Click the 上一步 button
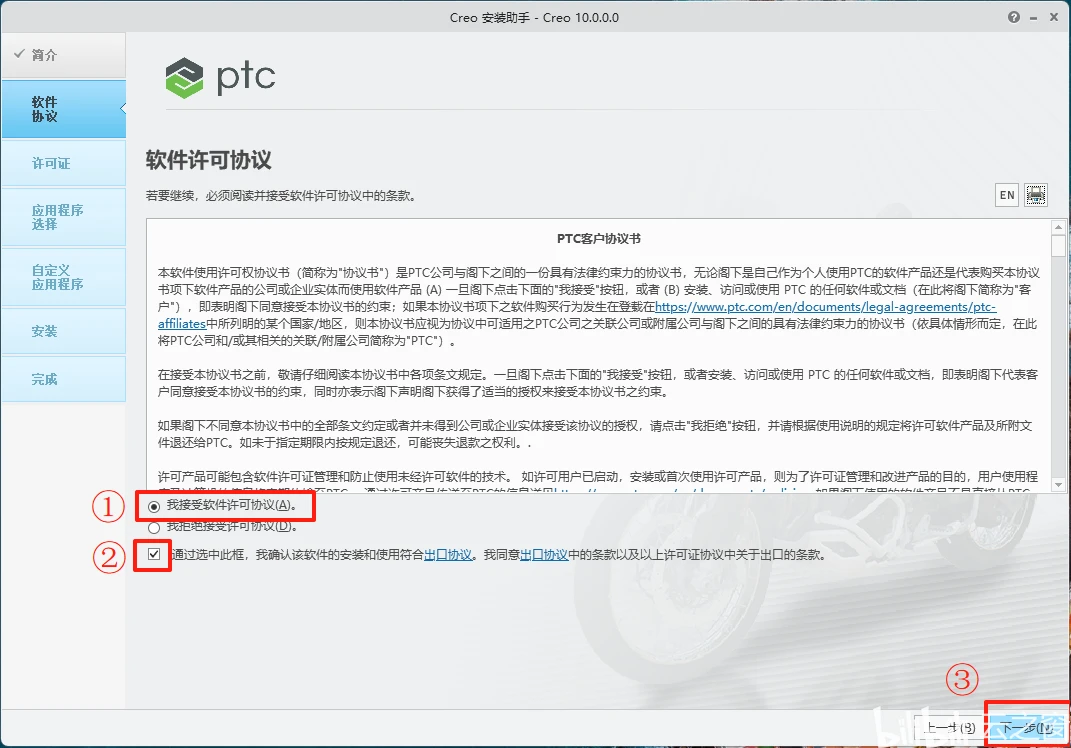This screenshot has width=1071, height=748. [946, 728]
